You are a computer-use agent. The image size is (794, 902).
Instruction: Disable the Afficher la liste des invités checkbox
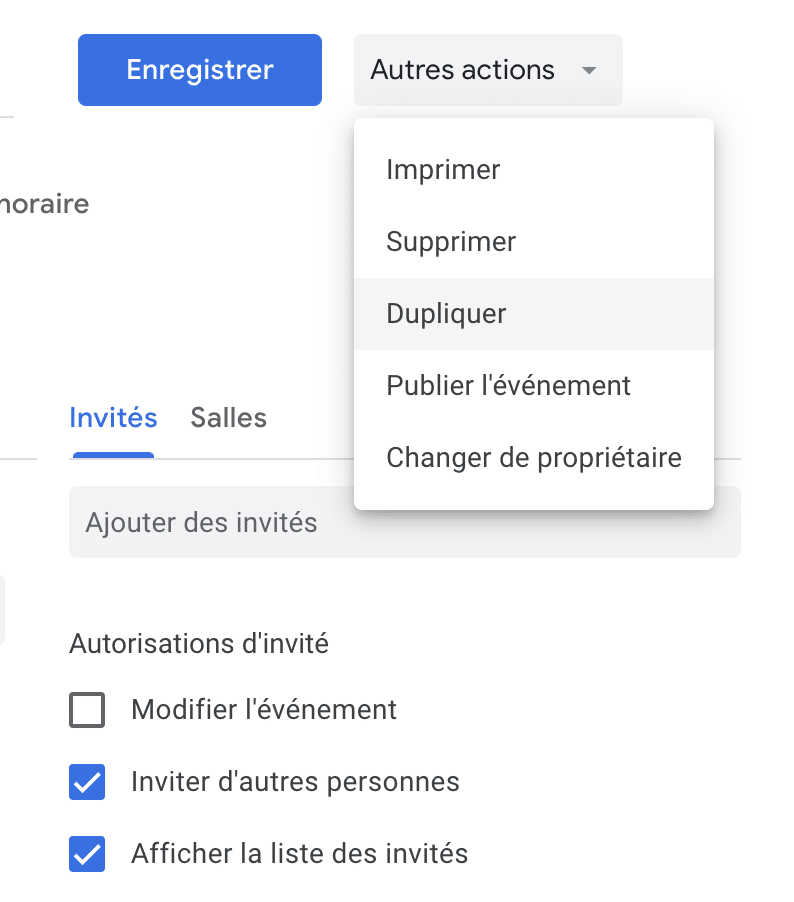pyautogui.click(x=87, y=855)
